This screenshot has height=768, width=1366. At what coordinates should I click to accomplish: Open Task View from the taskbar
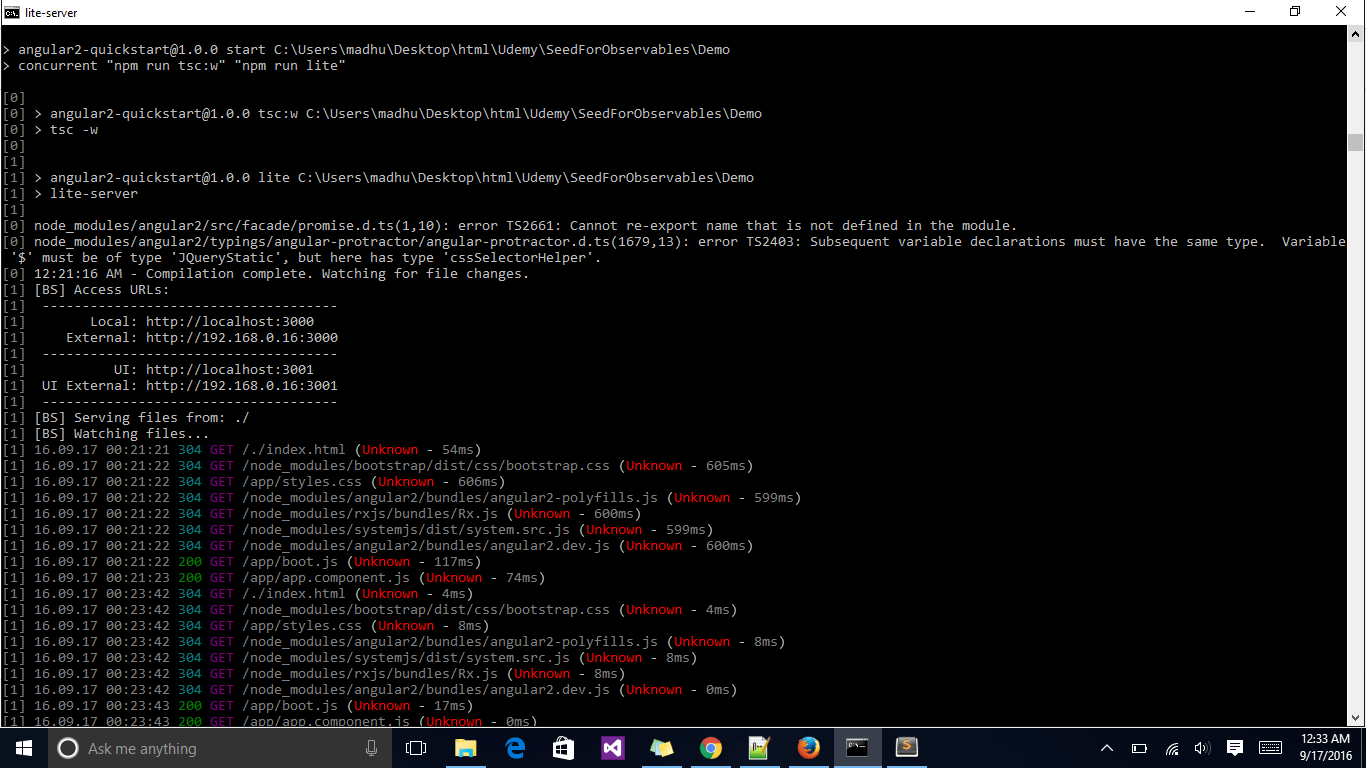tap(416, 748)
